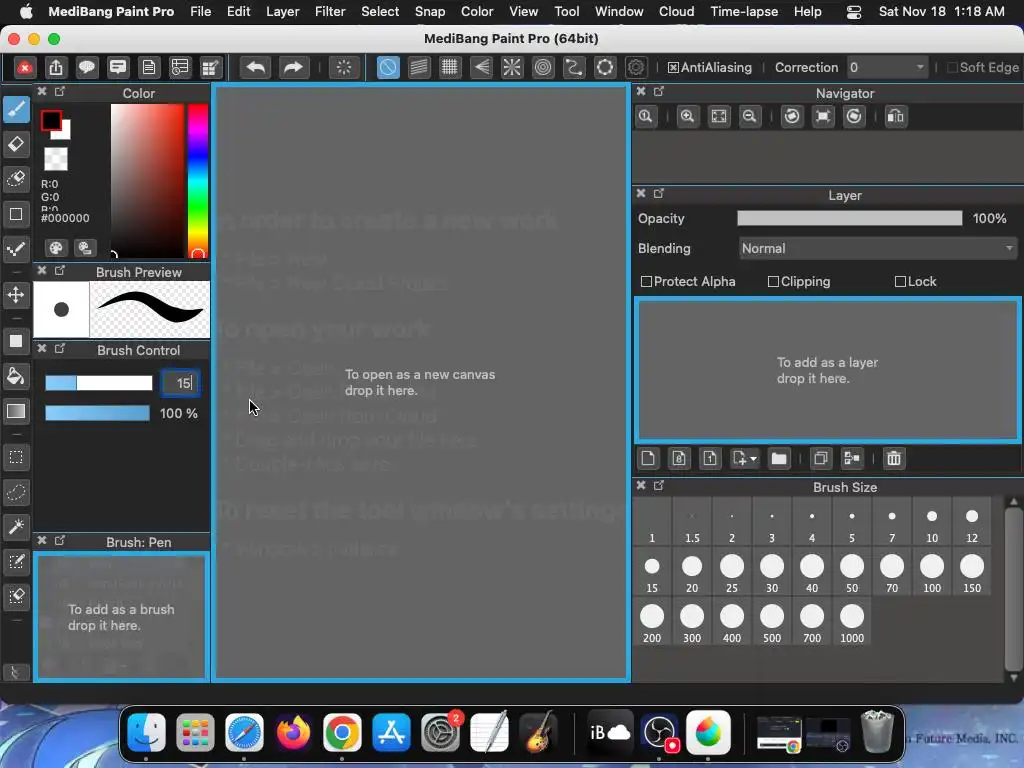1024x768 pixels.
Task: Select the Eraser tool
Action: [x=16, y=144]
